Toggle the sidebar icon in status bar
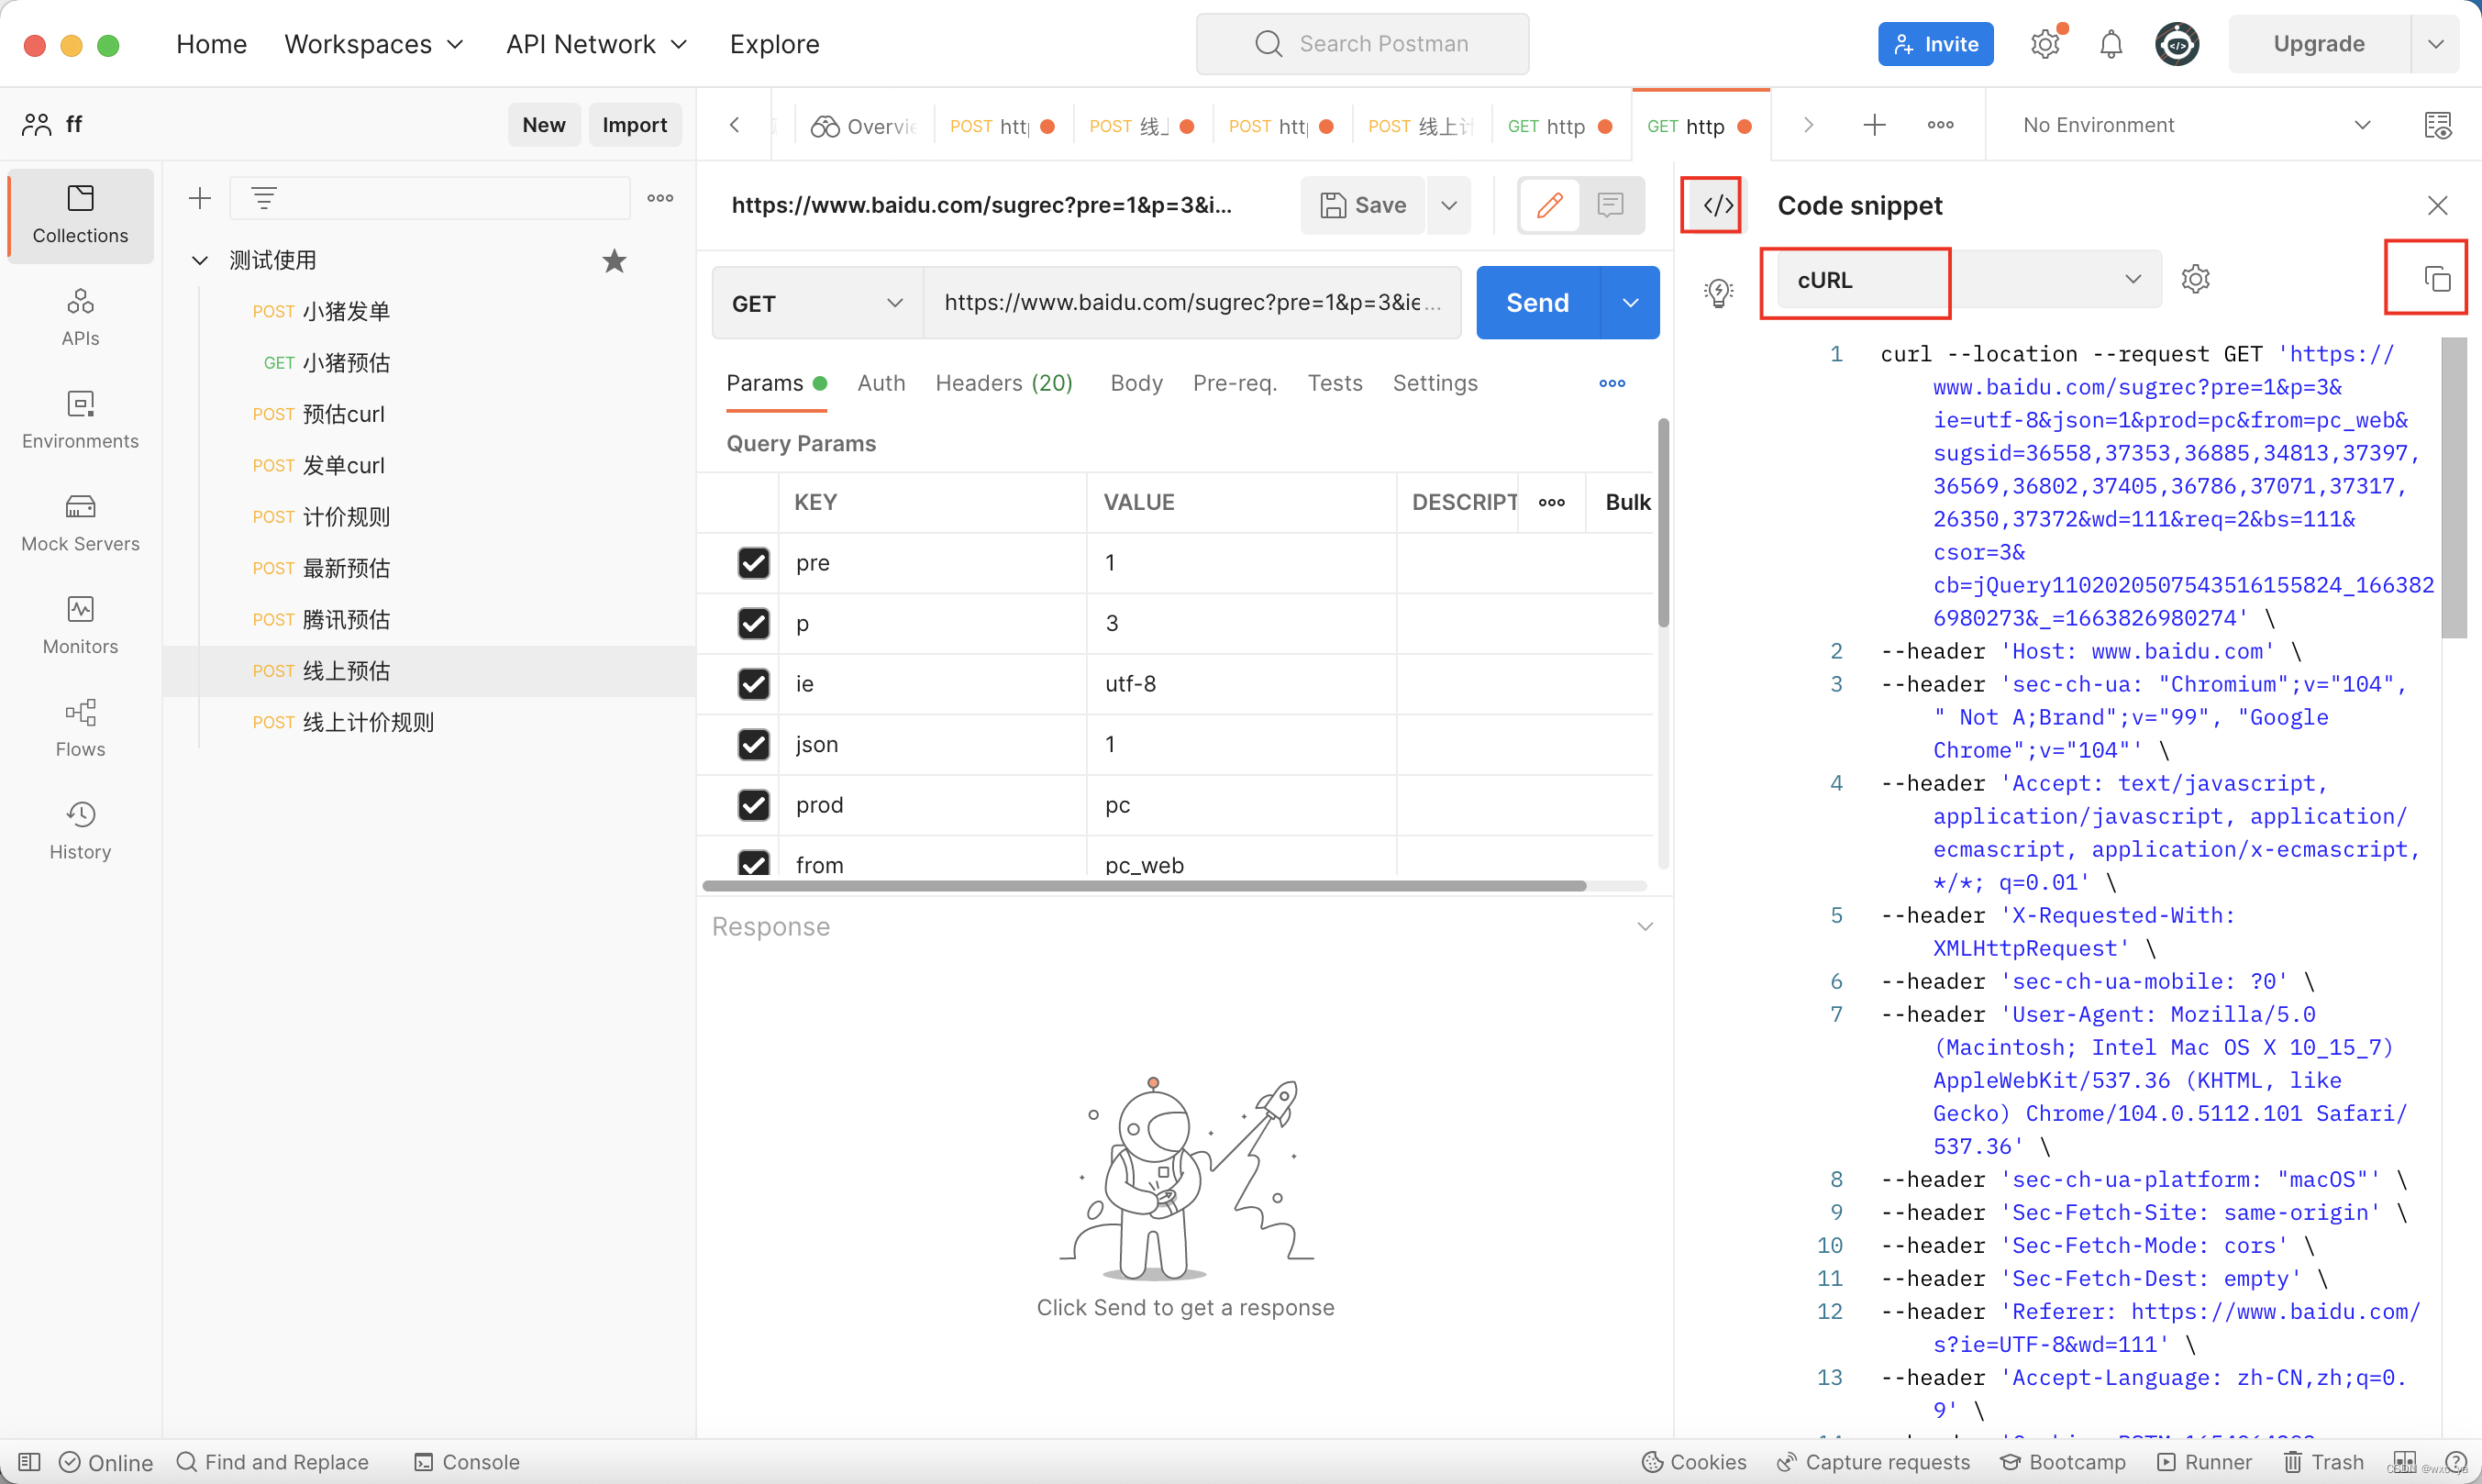Viewport: 2482px width, 1484px height. point(30,1462)
